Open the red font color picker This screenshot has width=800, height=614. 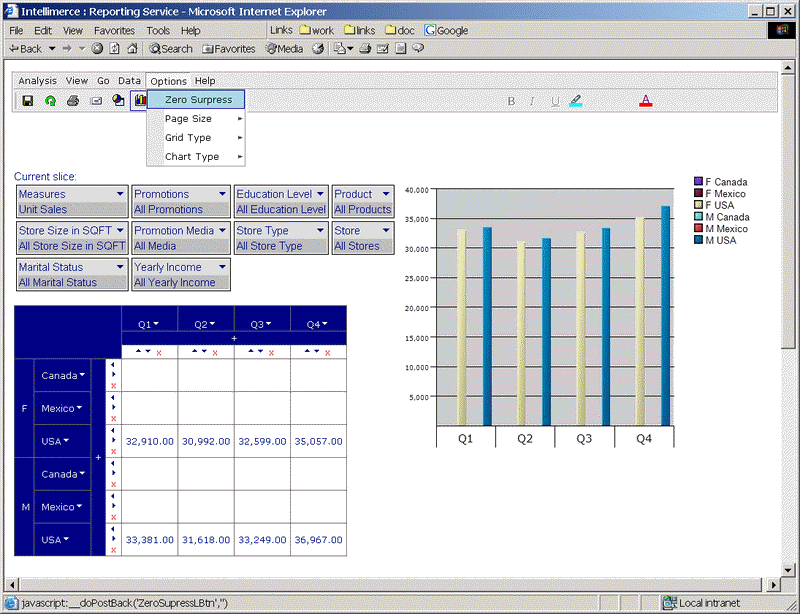coord(646,101)
